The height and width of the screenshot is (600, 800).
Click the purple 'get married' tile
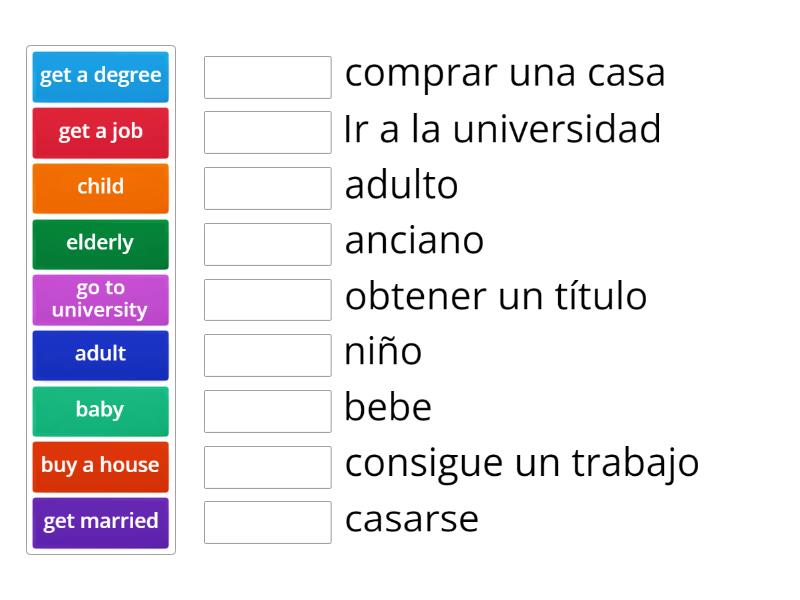(100, 521)
